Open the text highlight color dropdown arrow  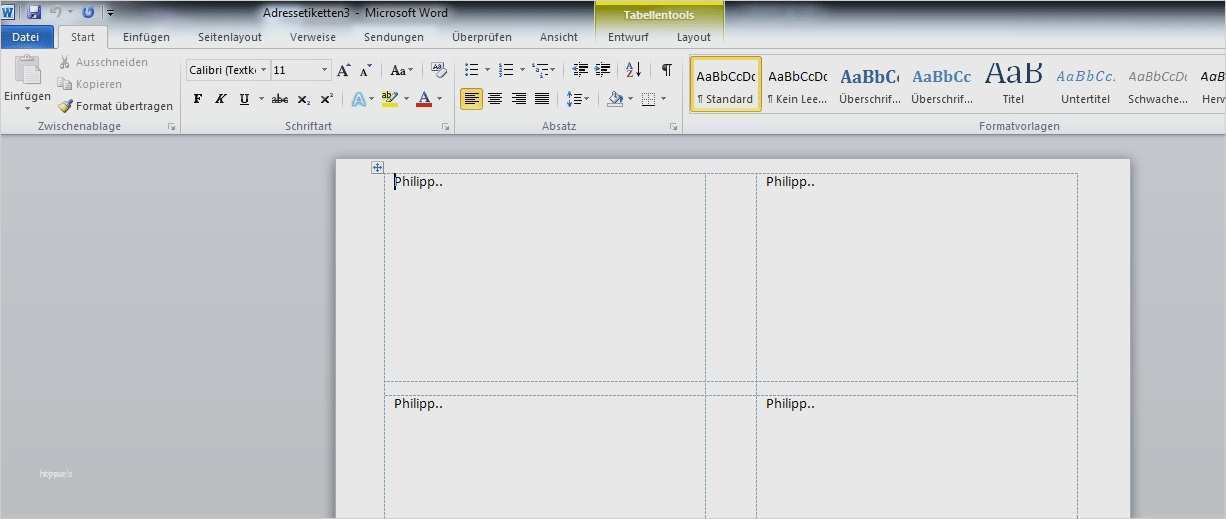click(405, 99)
